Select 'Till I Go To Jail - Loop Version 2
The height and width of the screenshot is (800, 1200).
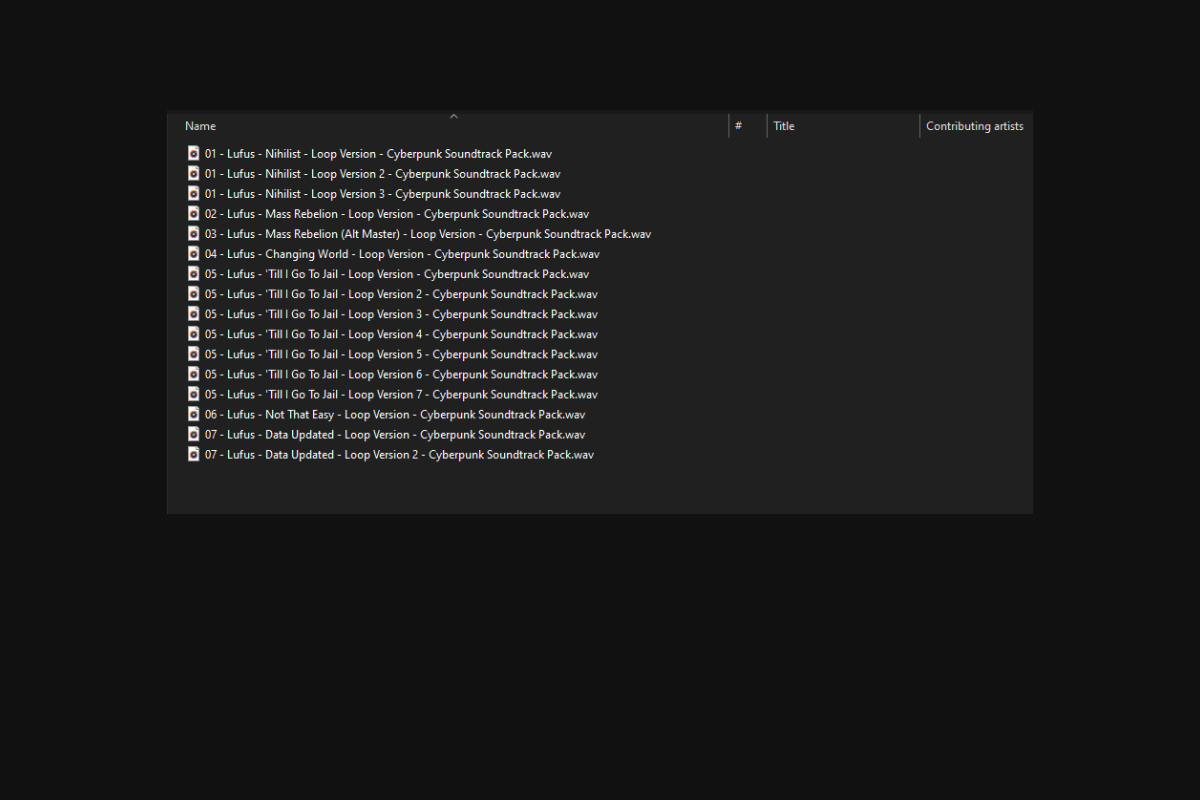coord(401,294)
